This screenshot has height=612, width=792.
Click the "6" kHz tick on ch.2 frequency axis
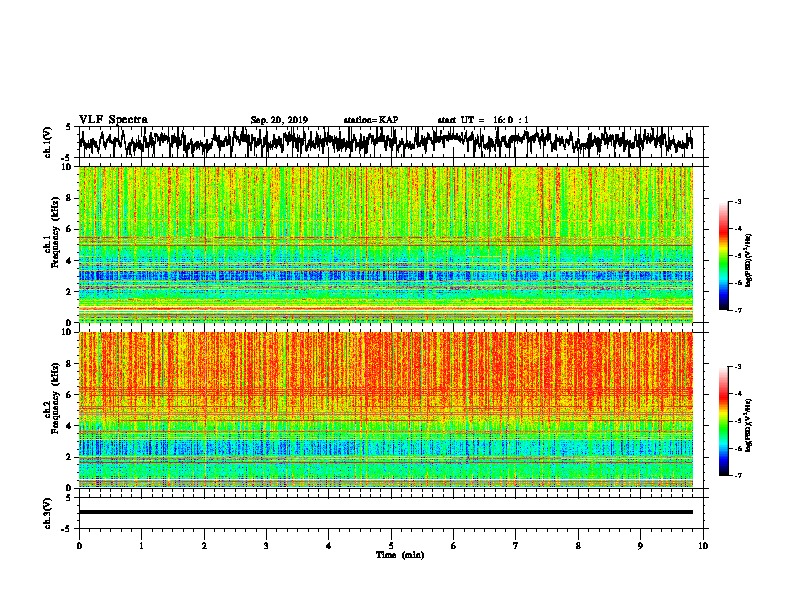click(x=69, y=394)
